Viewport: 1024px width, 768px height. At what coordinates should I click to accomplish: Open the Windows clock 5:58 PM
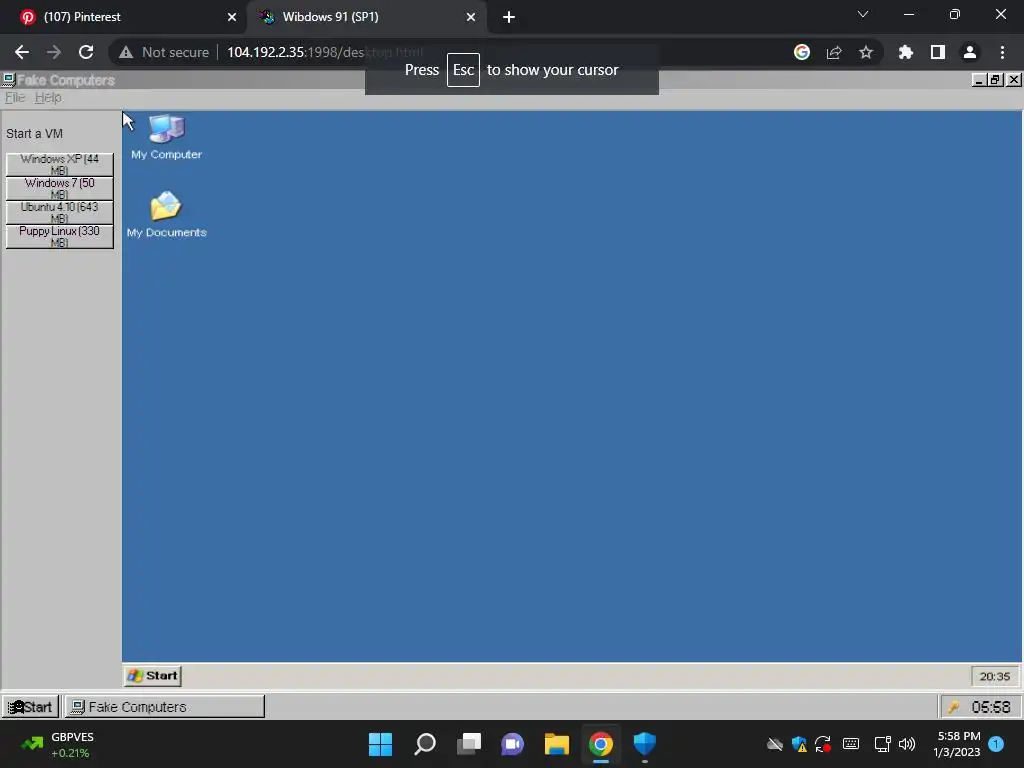pos(957,744)
